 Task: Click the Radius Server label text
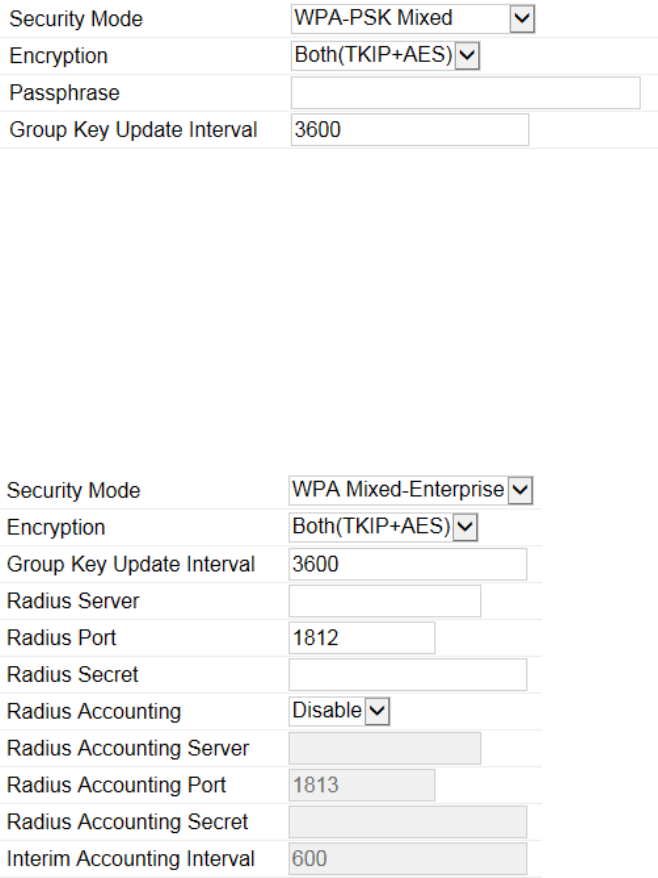[x=73, y=601]
